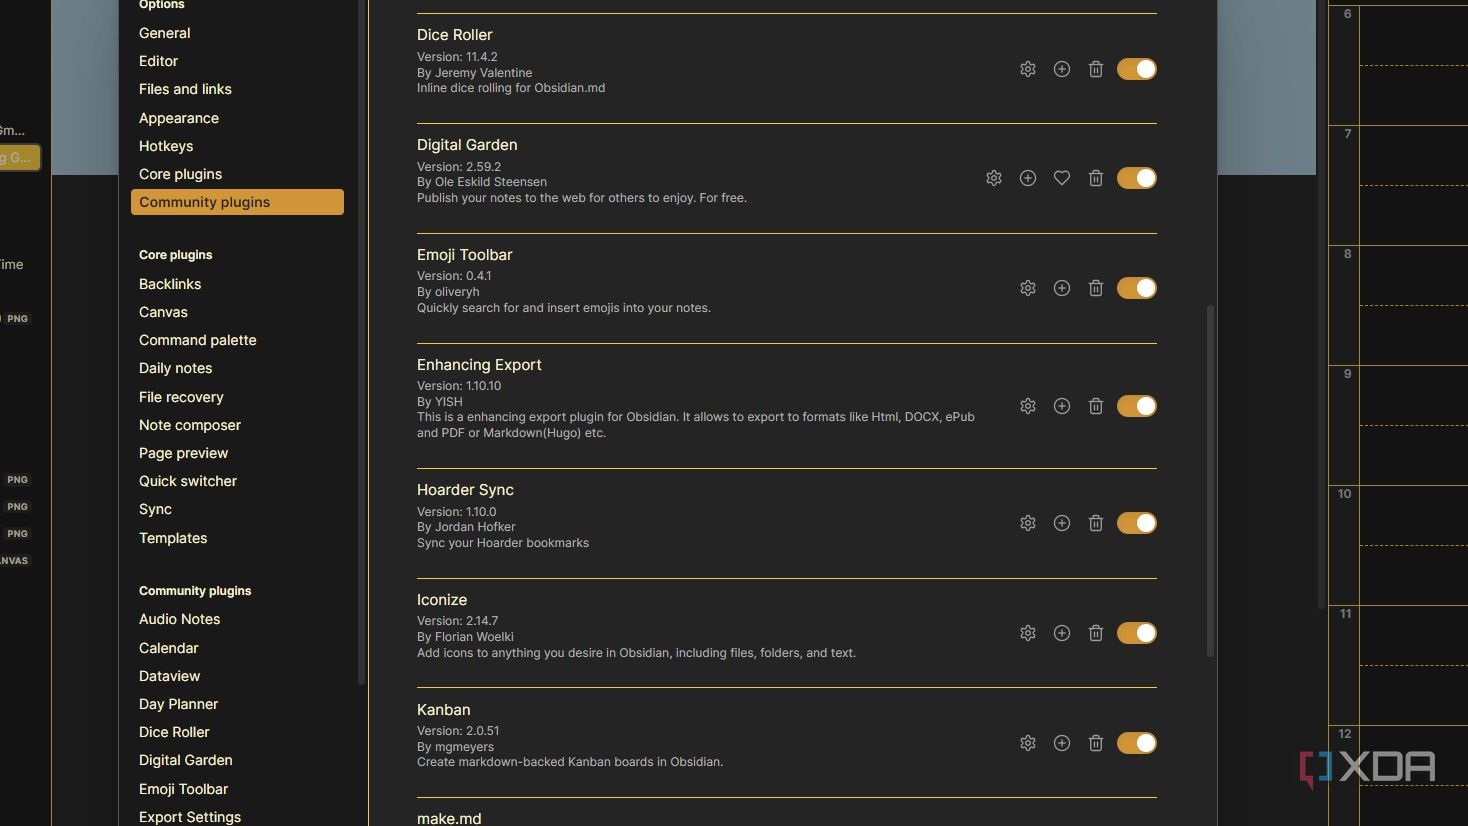The height and width of the screenshot is (826, 1468).
Task: Go to the Hotkeys settings tab
Action: 166,146
